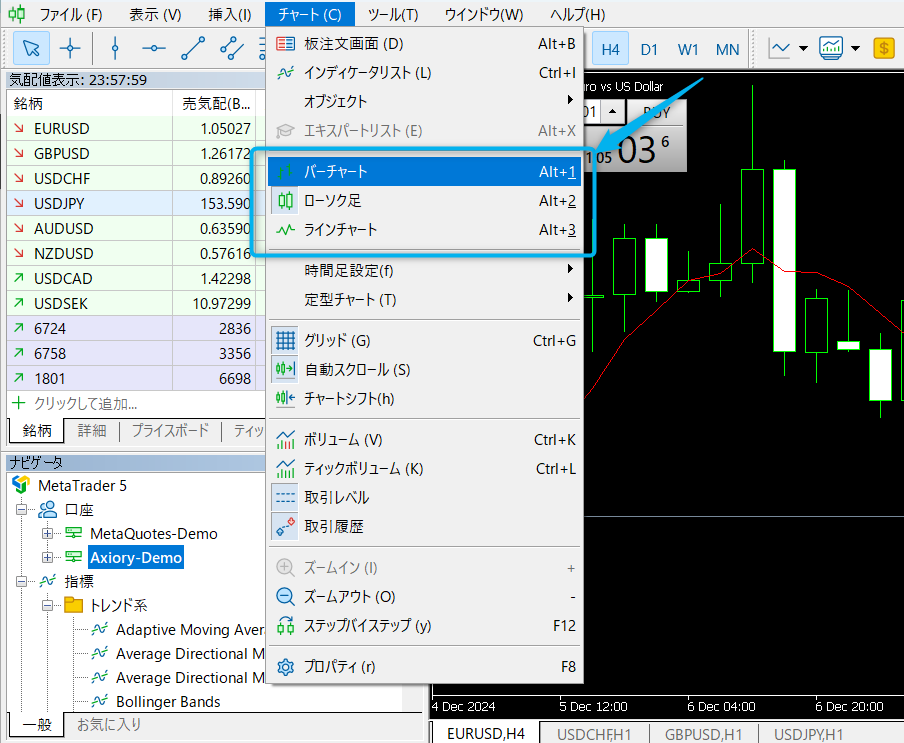Toggle trade history display
The width and height of the screenshot is (904, 743).
[x=425, y=526]
